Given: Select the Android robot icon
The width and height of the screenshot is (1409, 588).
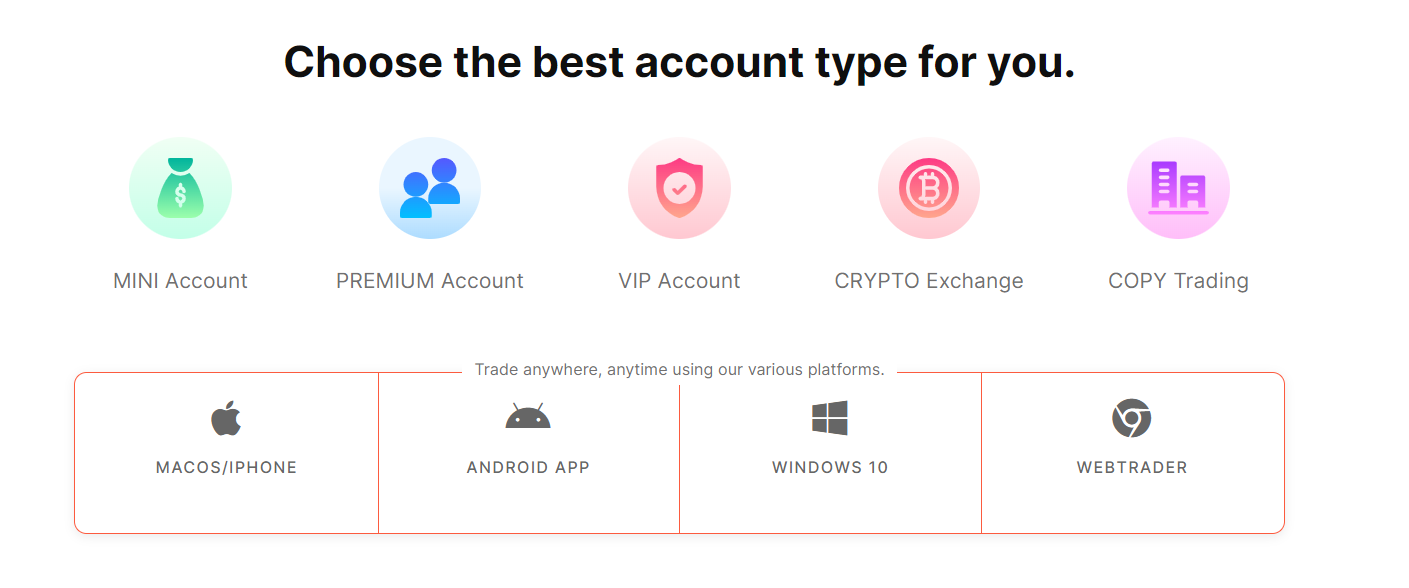Looking at the screenshot, I should point(528,416).
